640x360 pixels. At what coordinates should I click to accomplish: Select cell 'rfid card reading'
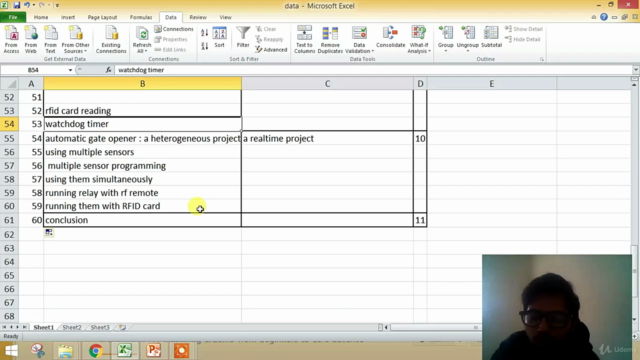[x=142, y=111]
